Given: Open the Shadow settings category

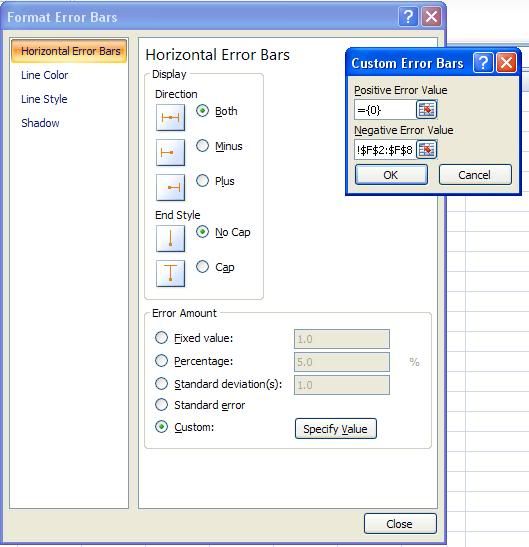Looking at the screenshot, I should (40, 123).
